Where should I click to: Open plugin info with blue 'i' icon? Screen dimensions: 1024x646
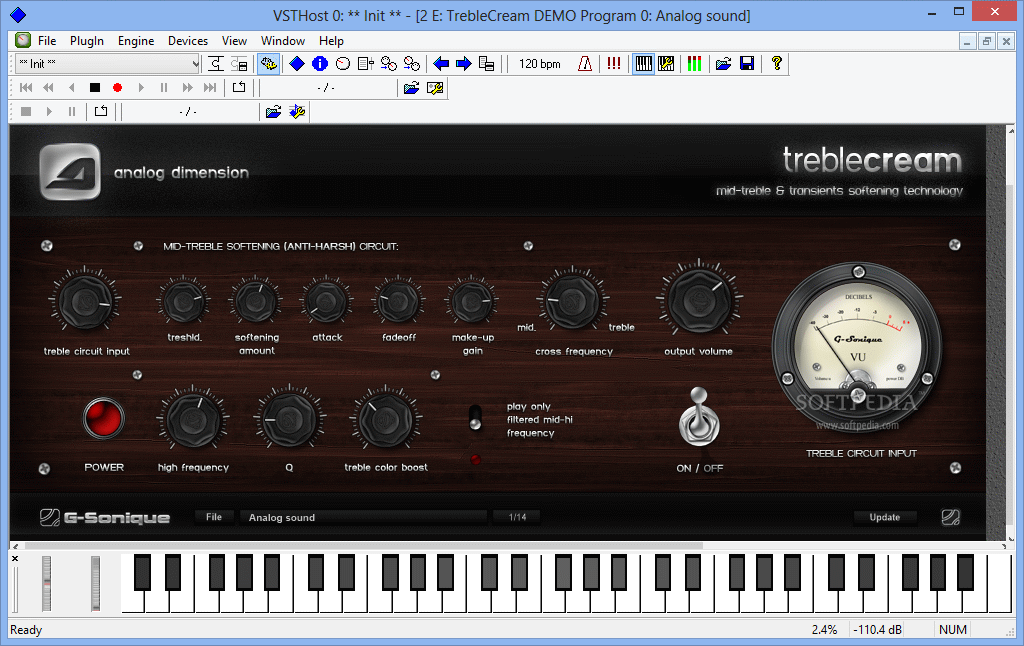coord(320,63)
